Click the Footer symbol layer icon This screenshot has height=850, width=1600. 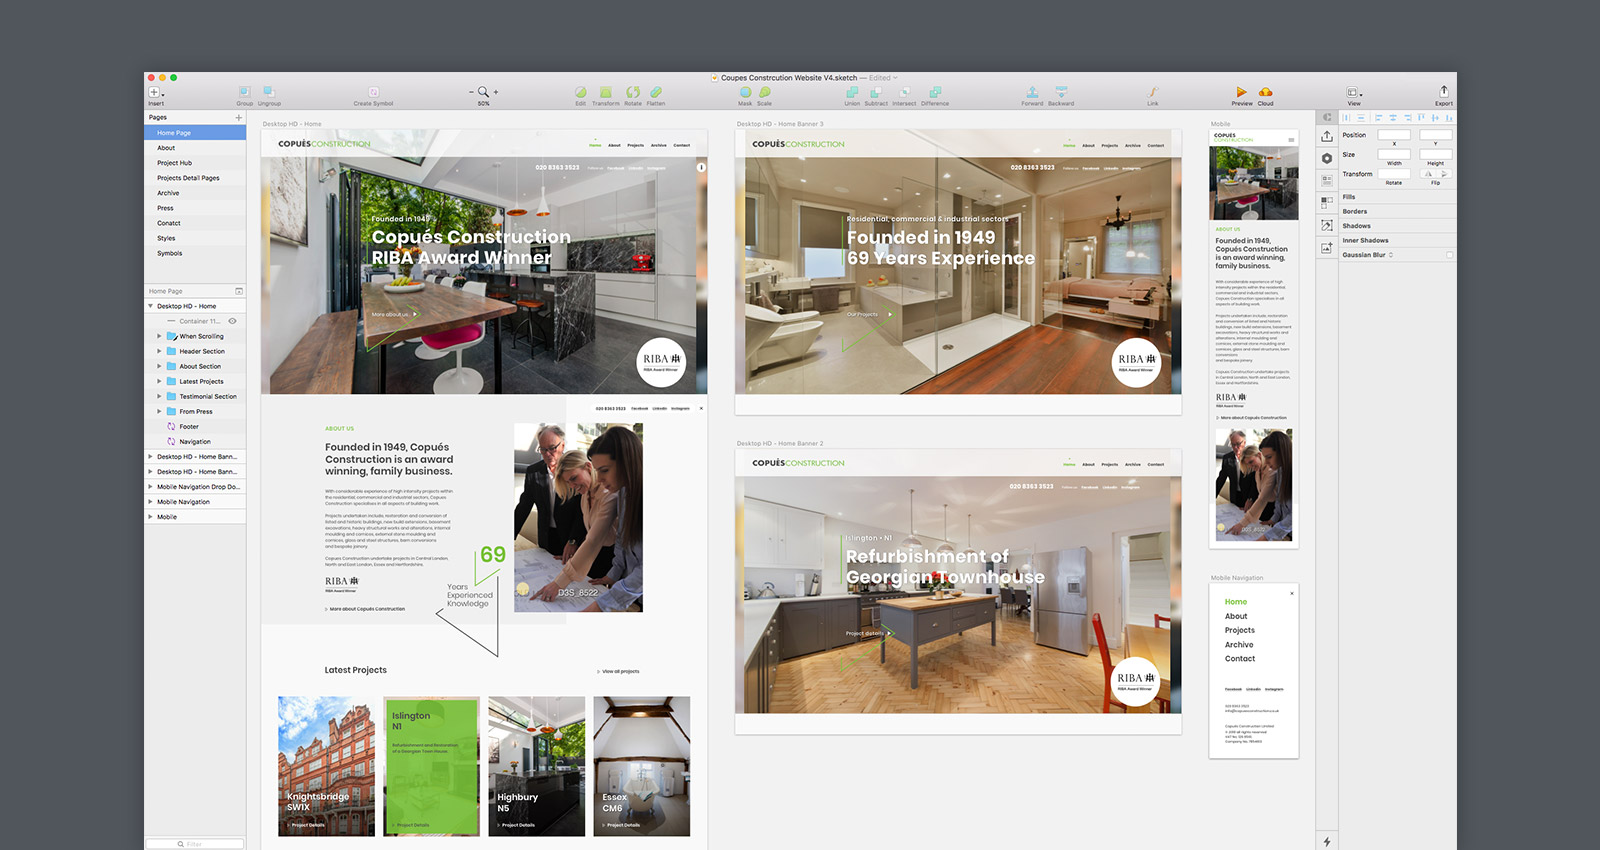coord(171,427)
